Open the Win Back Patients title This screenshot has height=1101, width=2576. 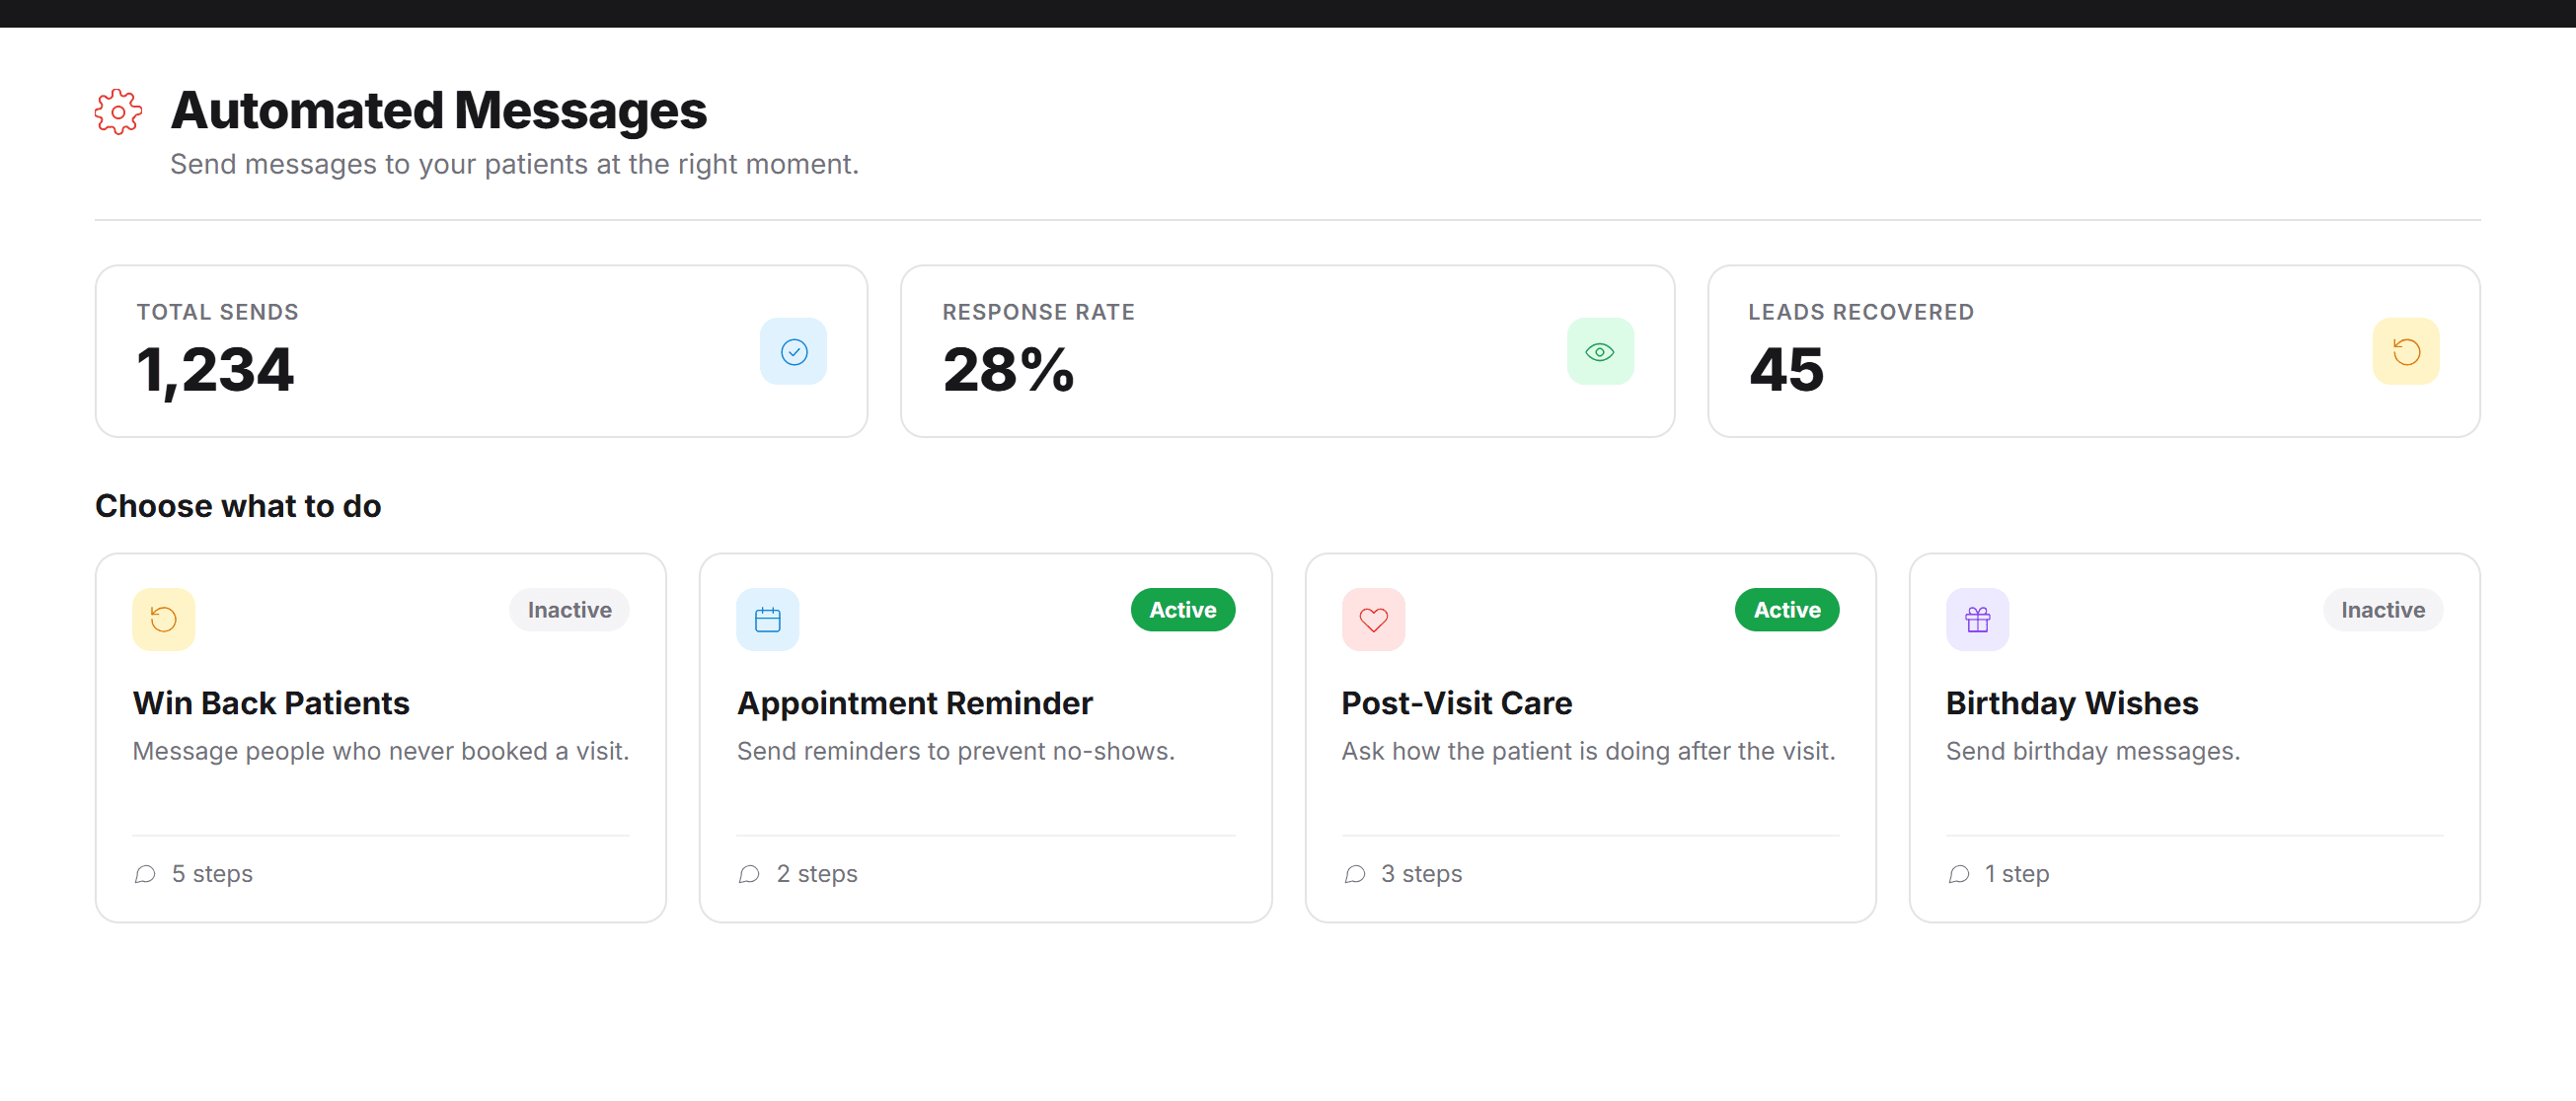[271, 703]
